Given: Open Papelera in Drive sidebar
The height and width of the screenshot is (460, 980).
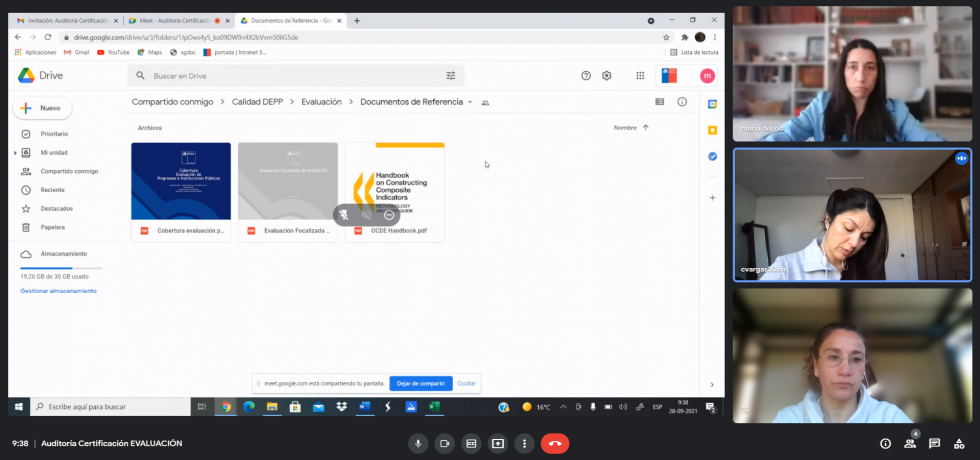Looking at the screenshot, I should pos(52,228).
